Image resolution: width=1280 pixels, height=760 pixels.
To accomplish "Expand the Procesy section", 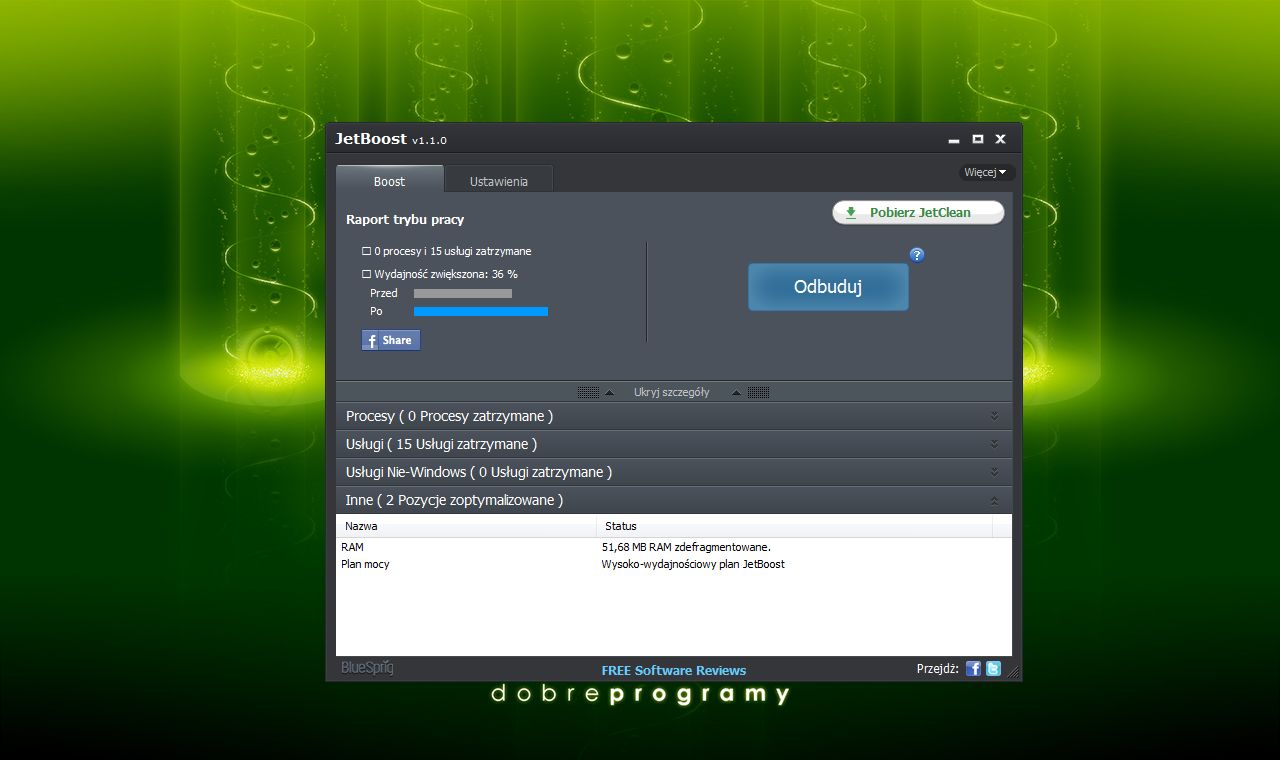I will (x=674, y=416).
